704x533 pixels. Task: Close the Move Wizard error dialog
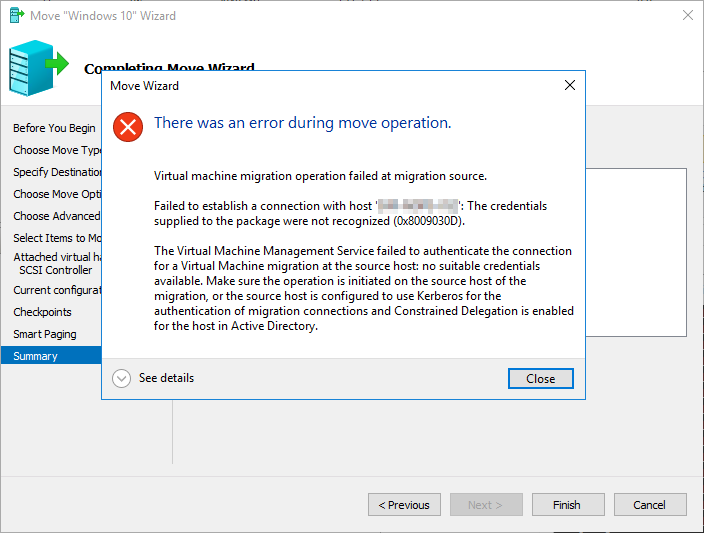point(541,379)
